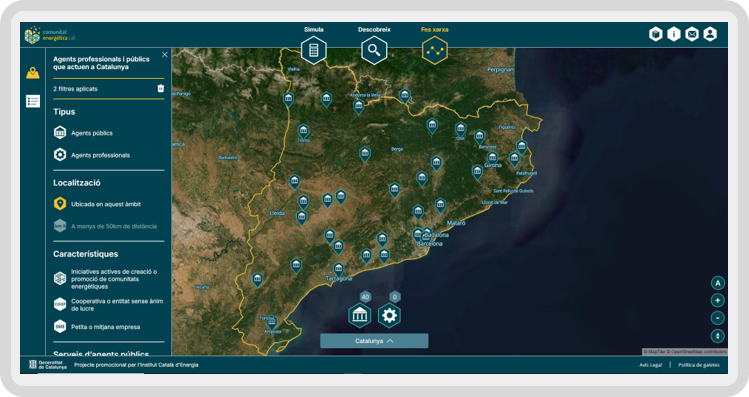Toggle the Agents professionals filter
749x397 pixels.
click(x=92, y=155)
